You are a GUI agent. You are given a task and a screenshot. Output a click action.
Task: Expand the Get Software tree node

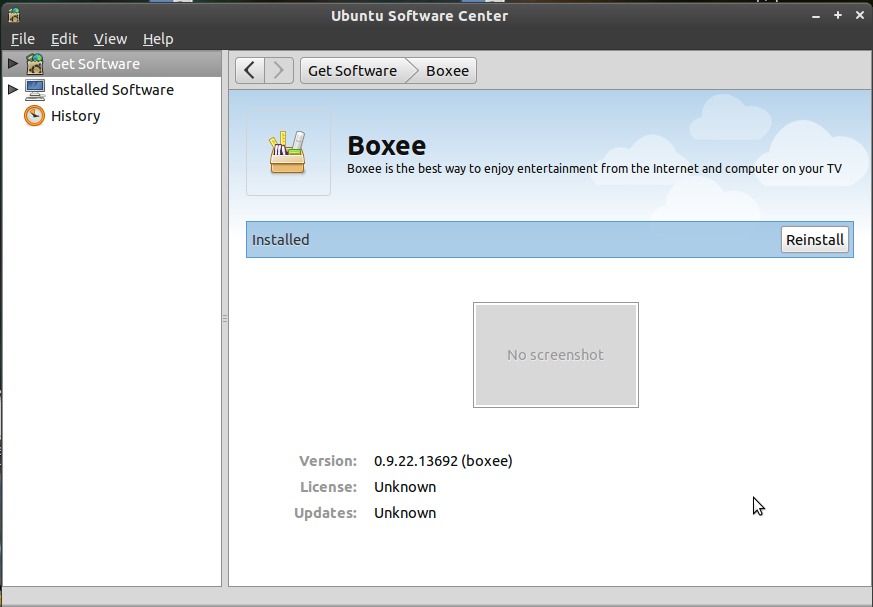pos(13,63)
